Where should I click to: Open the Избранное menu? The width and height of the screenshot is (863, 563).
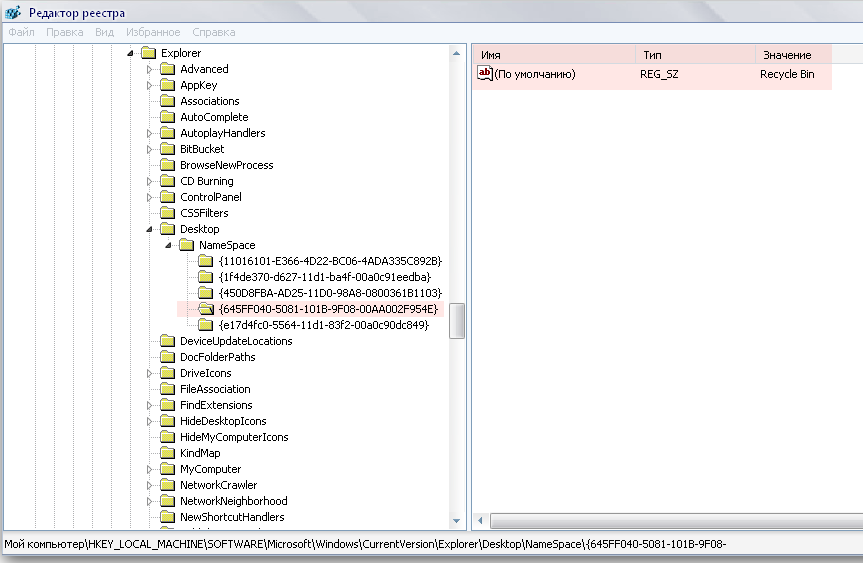click(x=153, y=32)
